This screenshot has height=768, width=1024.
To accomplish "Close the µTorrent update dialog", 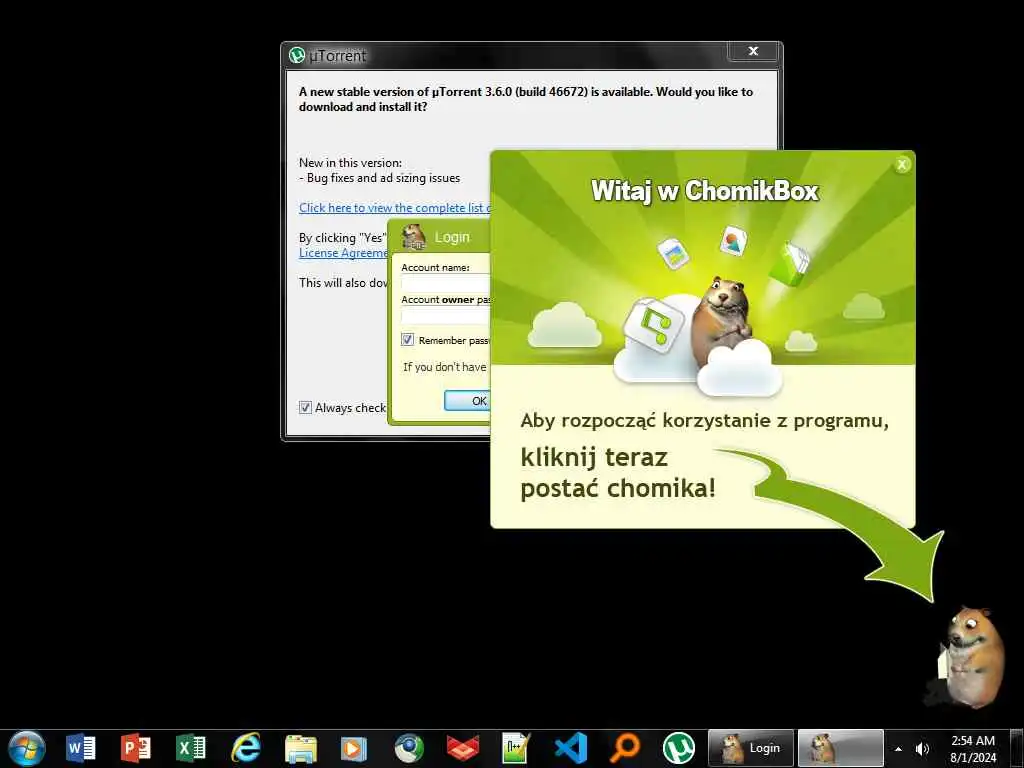I will click(753, 51).
